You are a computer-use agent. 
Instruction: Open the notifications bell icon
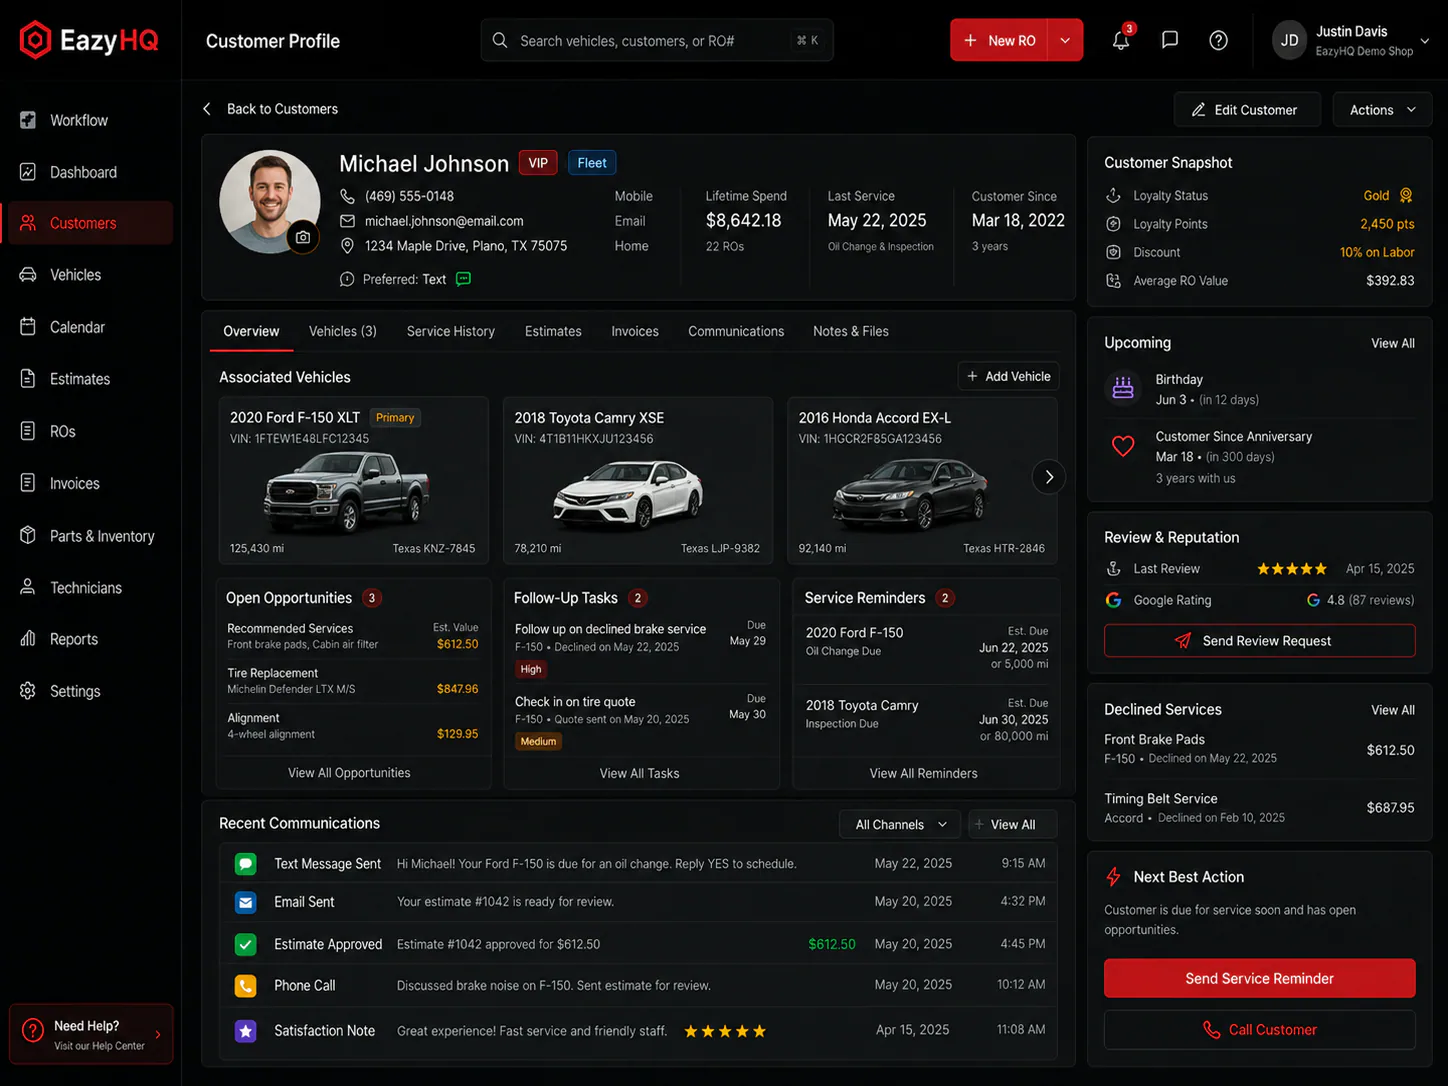[x=1121, y=41]
